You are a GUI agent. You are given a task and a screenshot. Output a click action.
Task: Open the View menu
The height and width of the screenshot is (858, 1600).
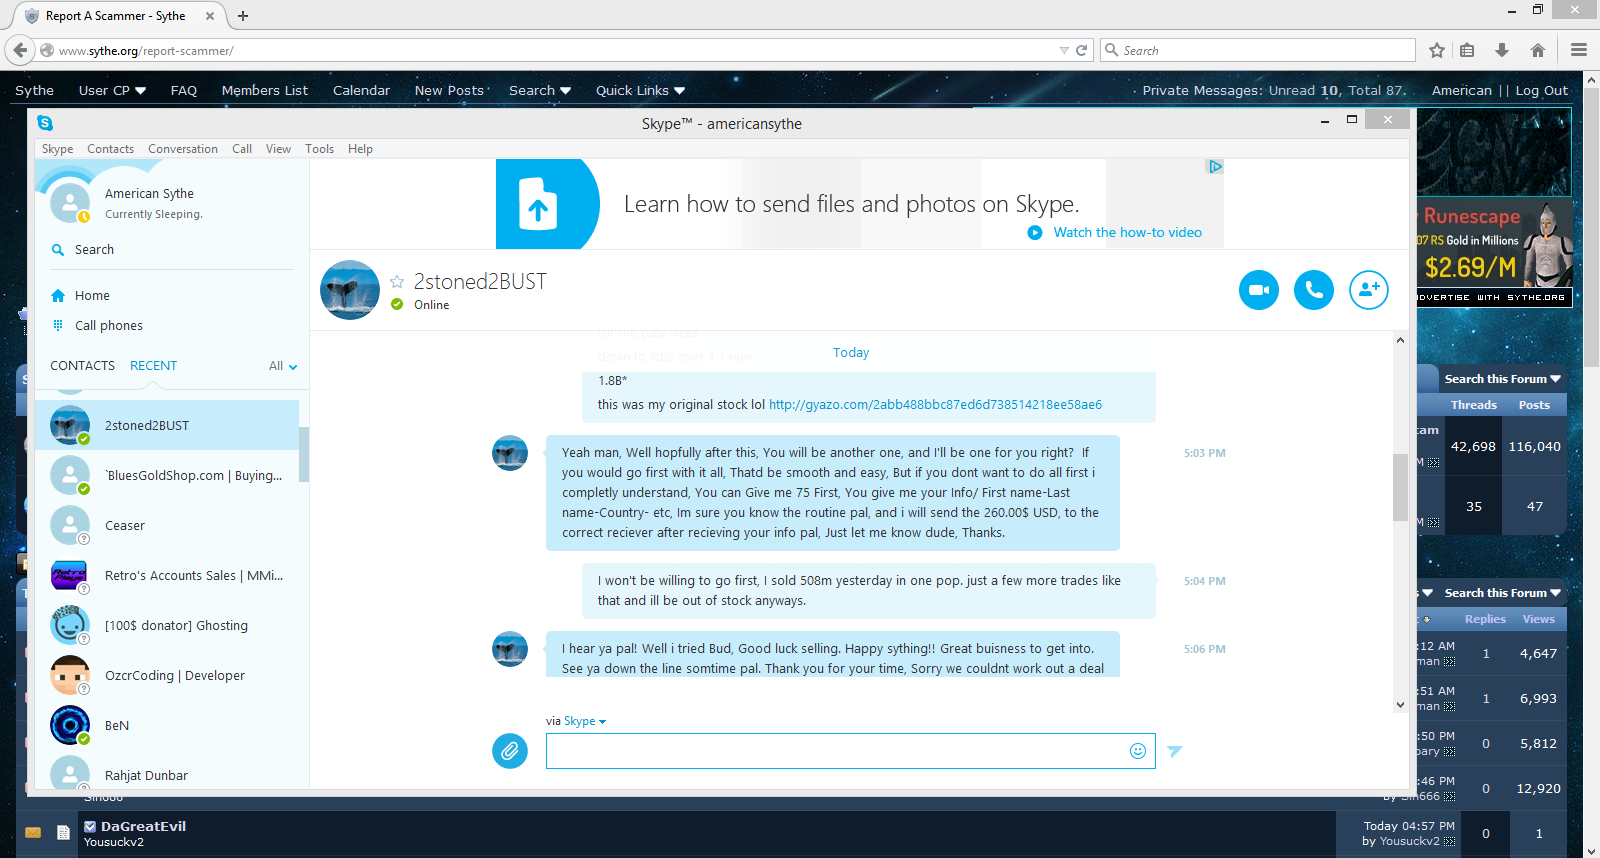click(278, 149)
